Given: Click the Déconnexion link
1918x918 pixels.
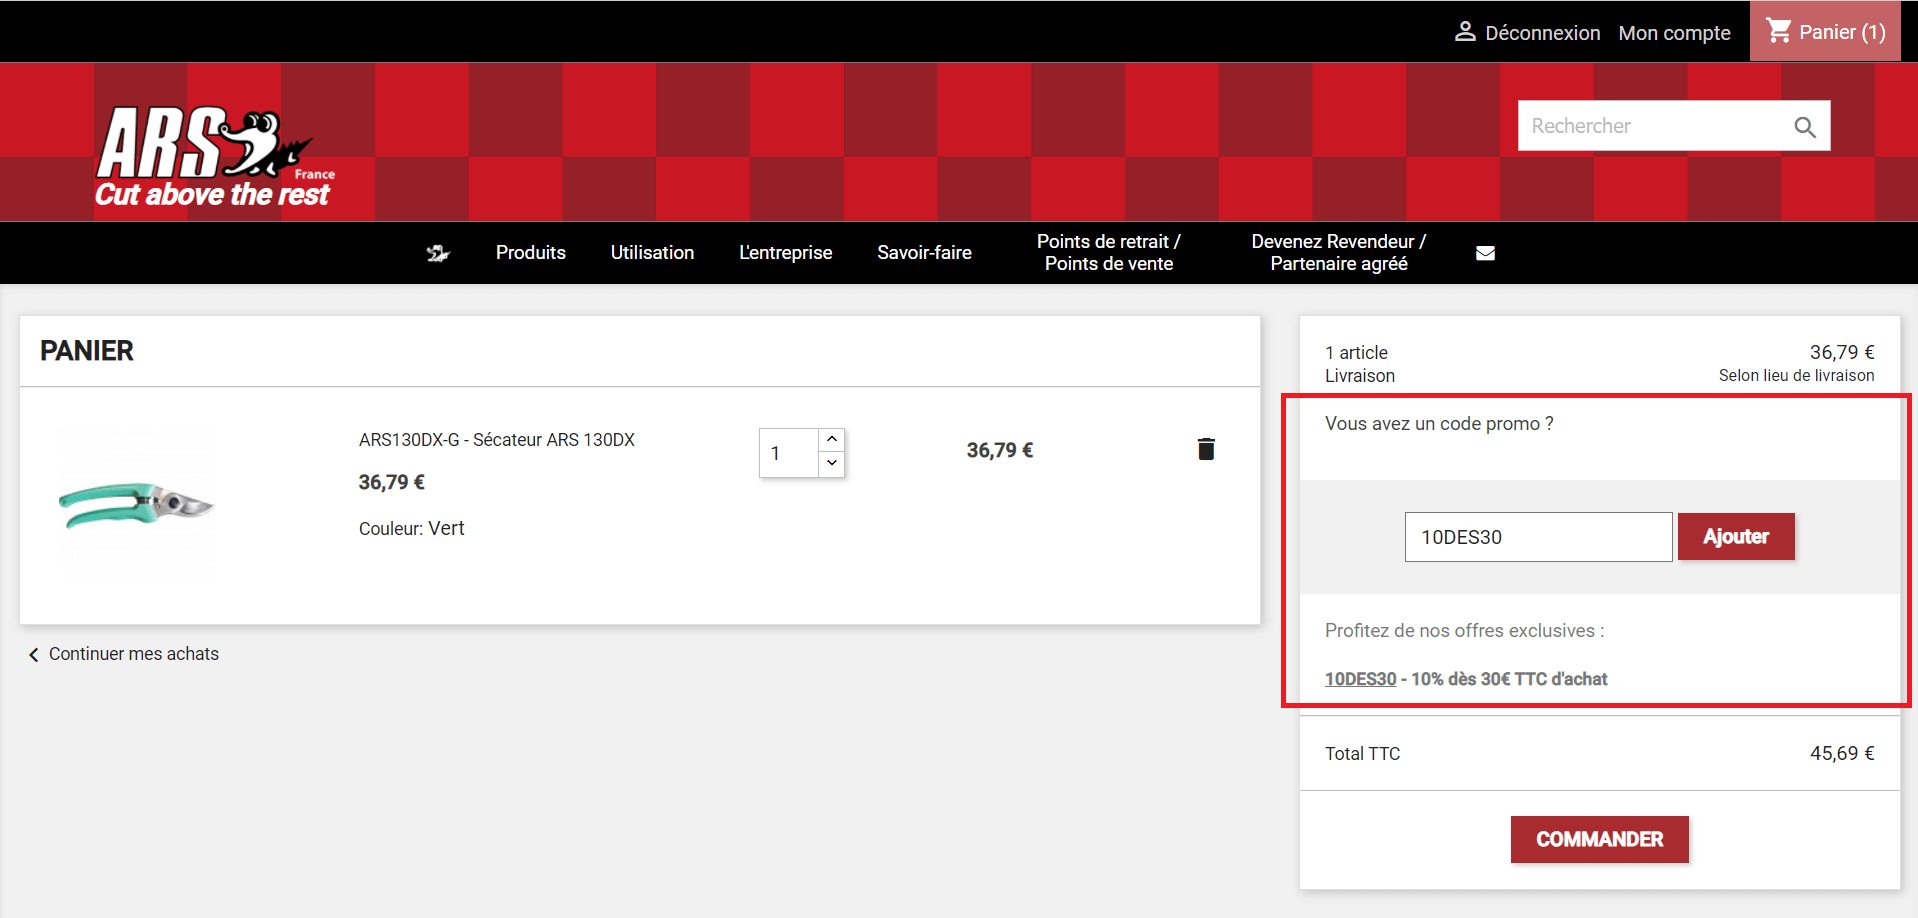Looking at the screenshot, I should pyautogui.click(x=1542, y=33).
